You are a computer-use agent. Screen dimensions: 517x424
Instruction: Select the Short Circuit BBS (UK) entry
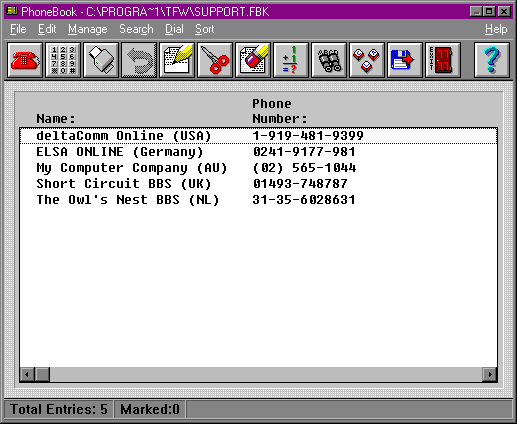(x=258, y=184)
